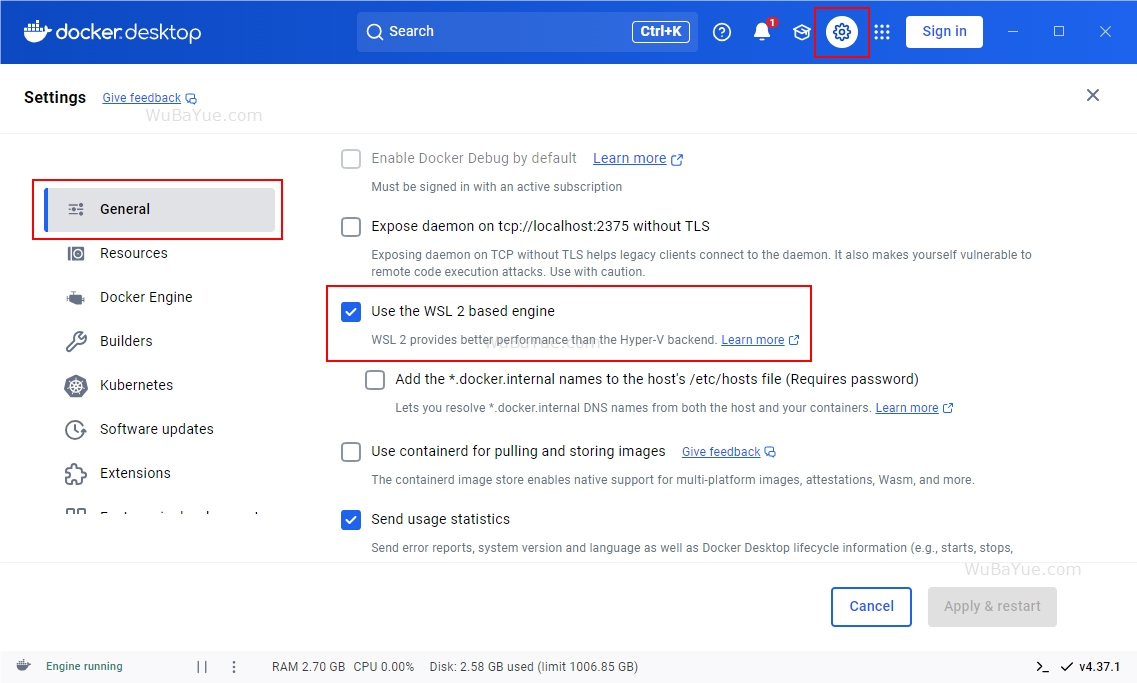
Task: Click the Disk: 2.58 GB used status entry
Action: pos(534,667)
